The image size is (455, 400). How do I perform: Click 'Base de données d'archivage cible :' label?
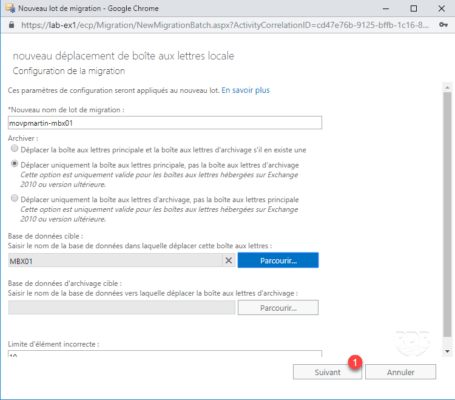[x=65, y=284]
